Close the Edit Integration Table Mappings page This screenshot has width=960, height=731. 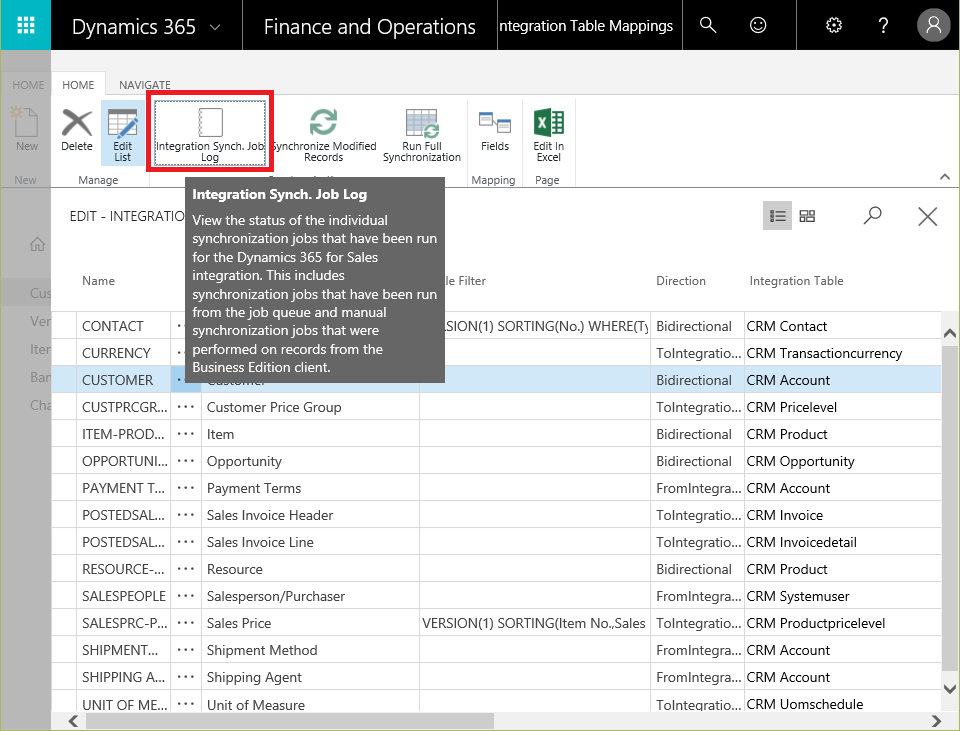pos(928,216)
